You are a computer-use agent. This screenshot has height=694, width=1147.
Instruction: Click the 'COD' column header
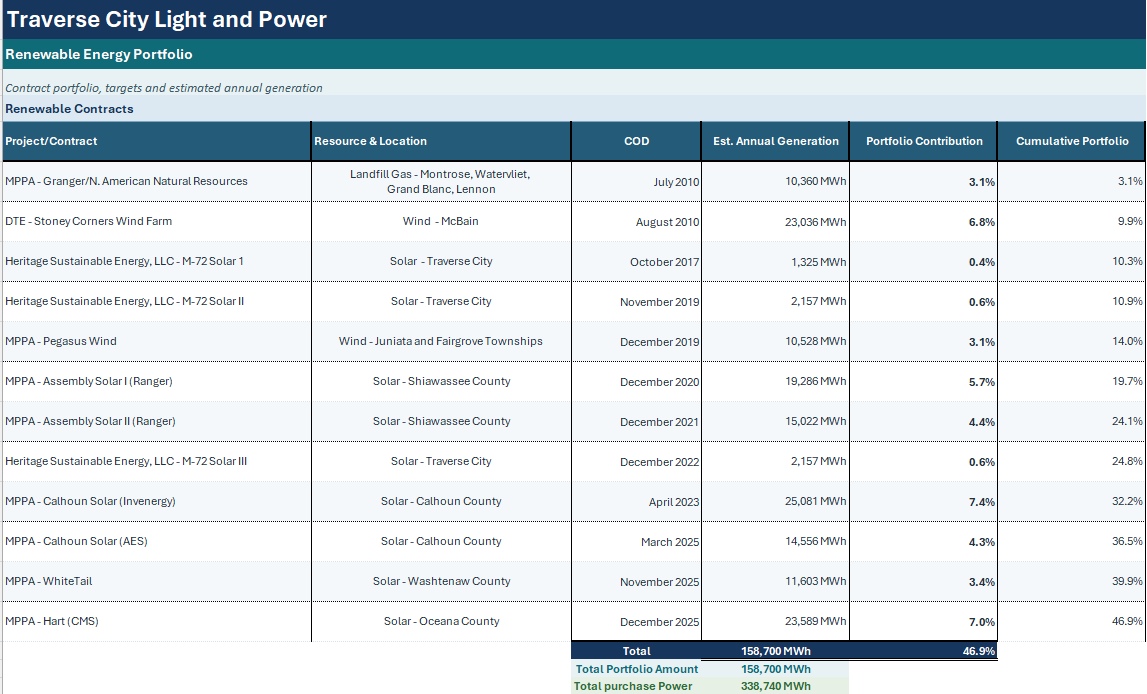(x=636, y=141)
